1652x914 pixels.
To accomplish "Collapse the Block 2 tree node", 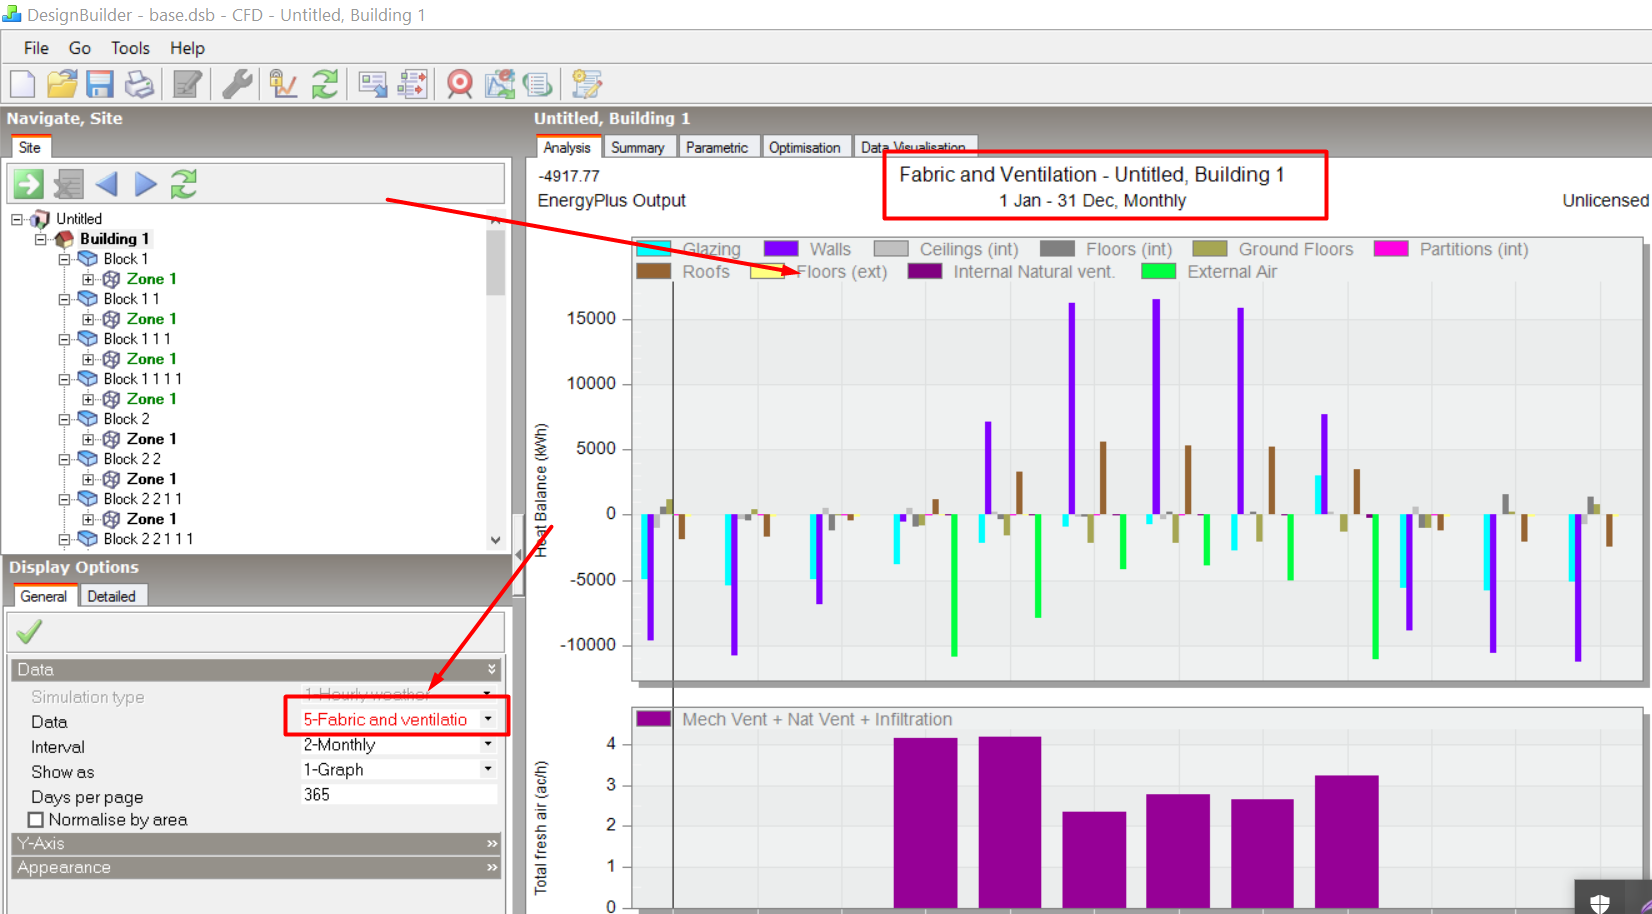I will tap(64, 419).
